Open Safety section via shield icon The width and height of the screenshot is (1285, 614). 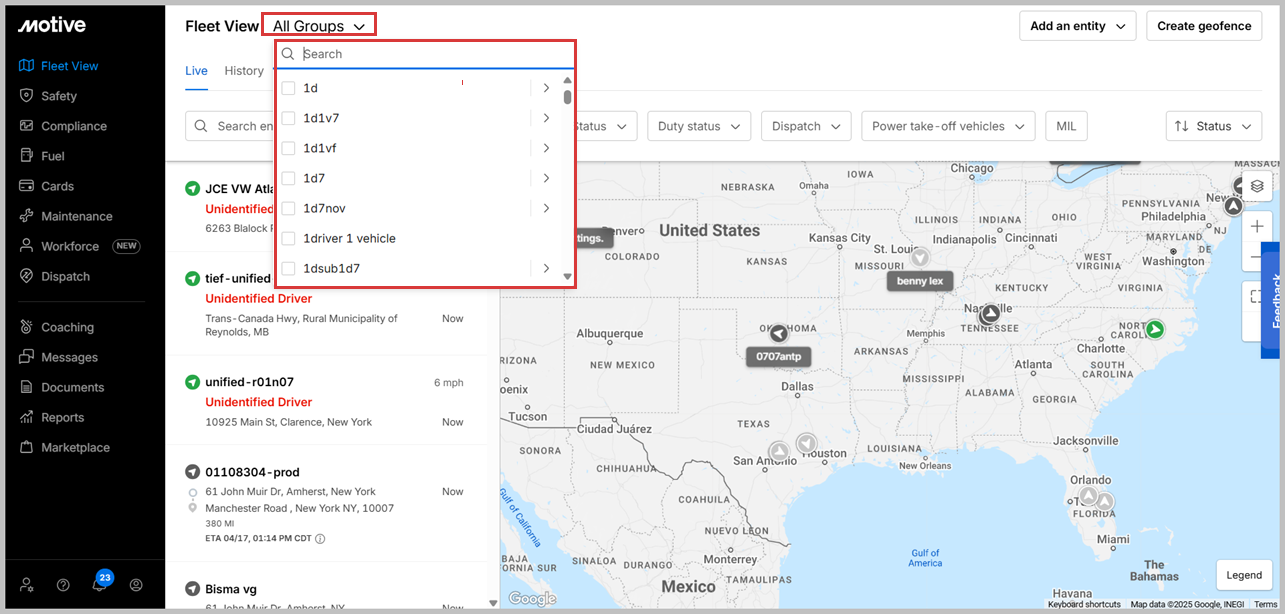pos(27,96)
